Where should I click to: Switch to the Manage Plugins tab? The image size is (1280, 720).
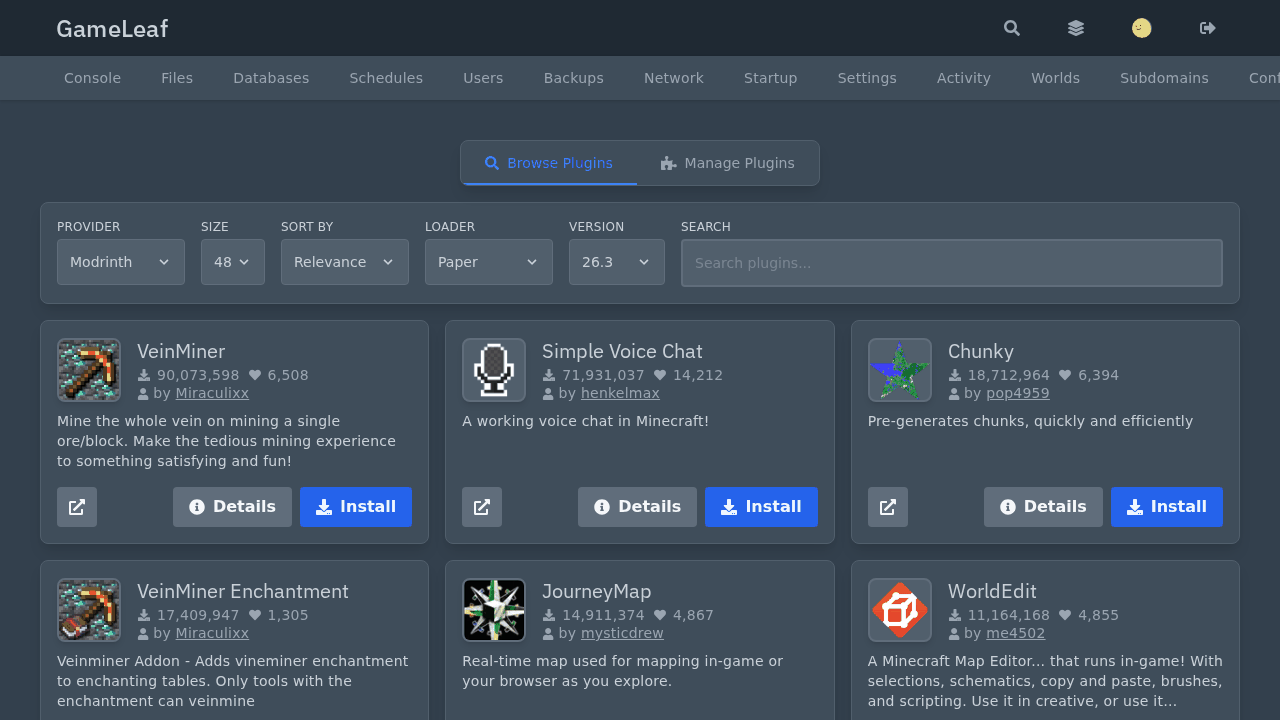tap(728, 163)
